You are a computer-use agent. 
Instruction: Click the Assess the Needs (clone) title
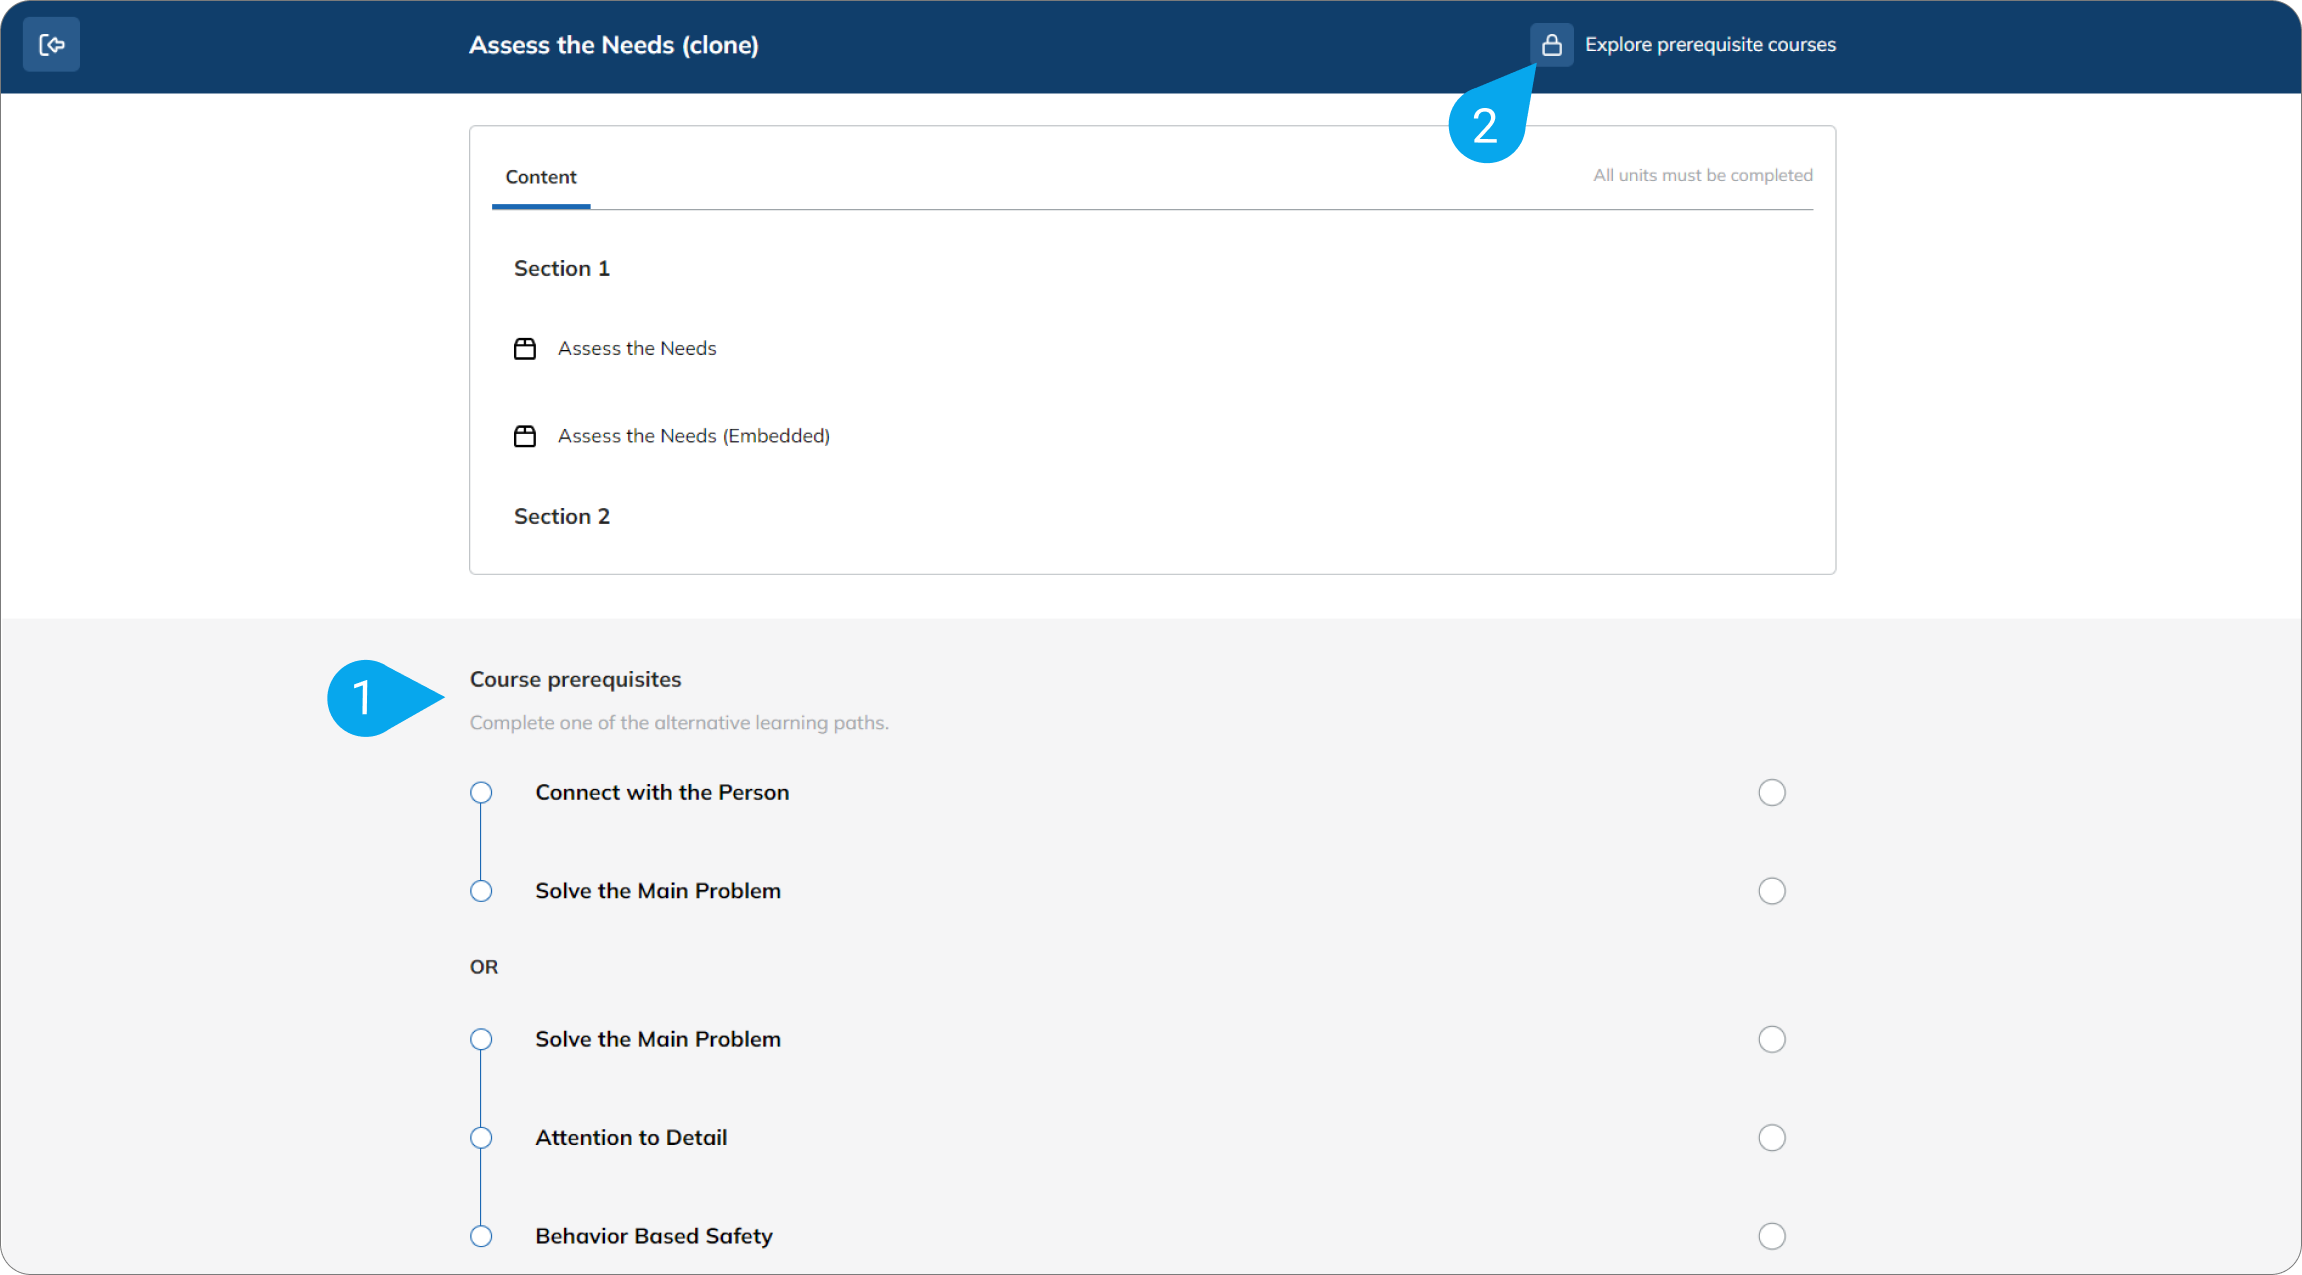613,45
